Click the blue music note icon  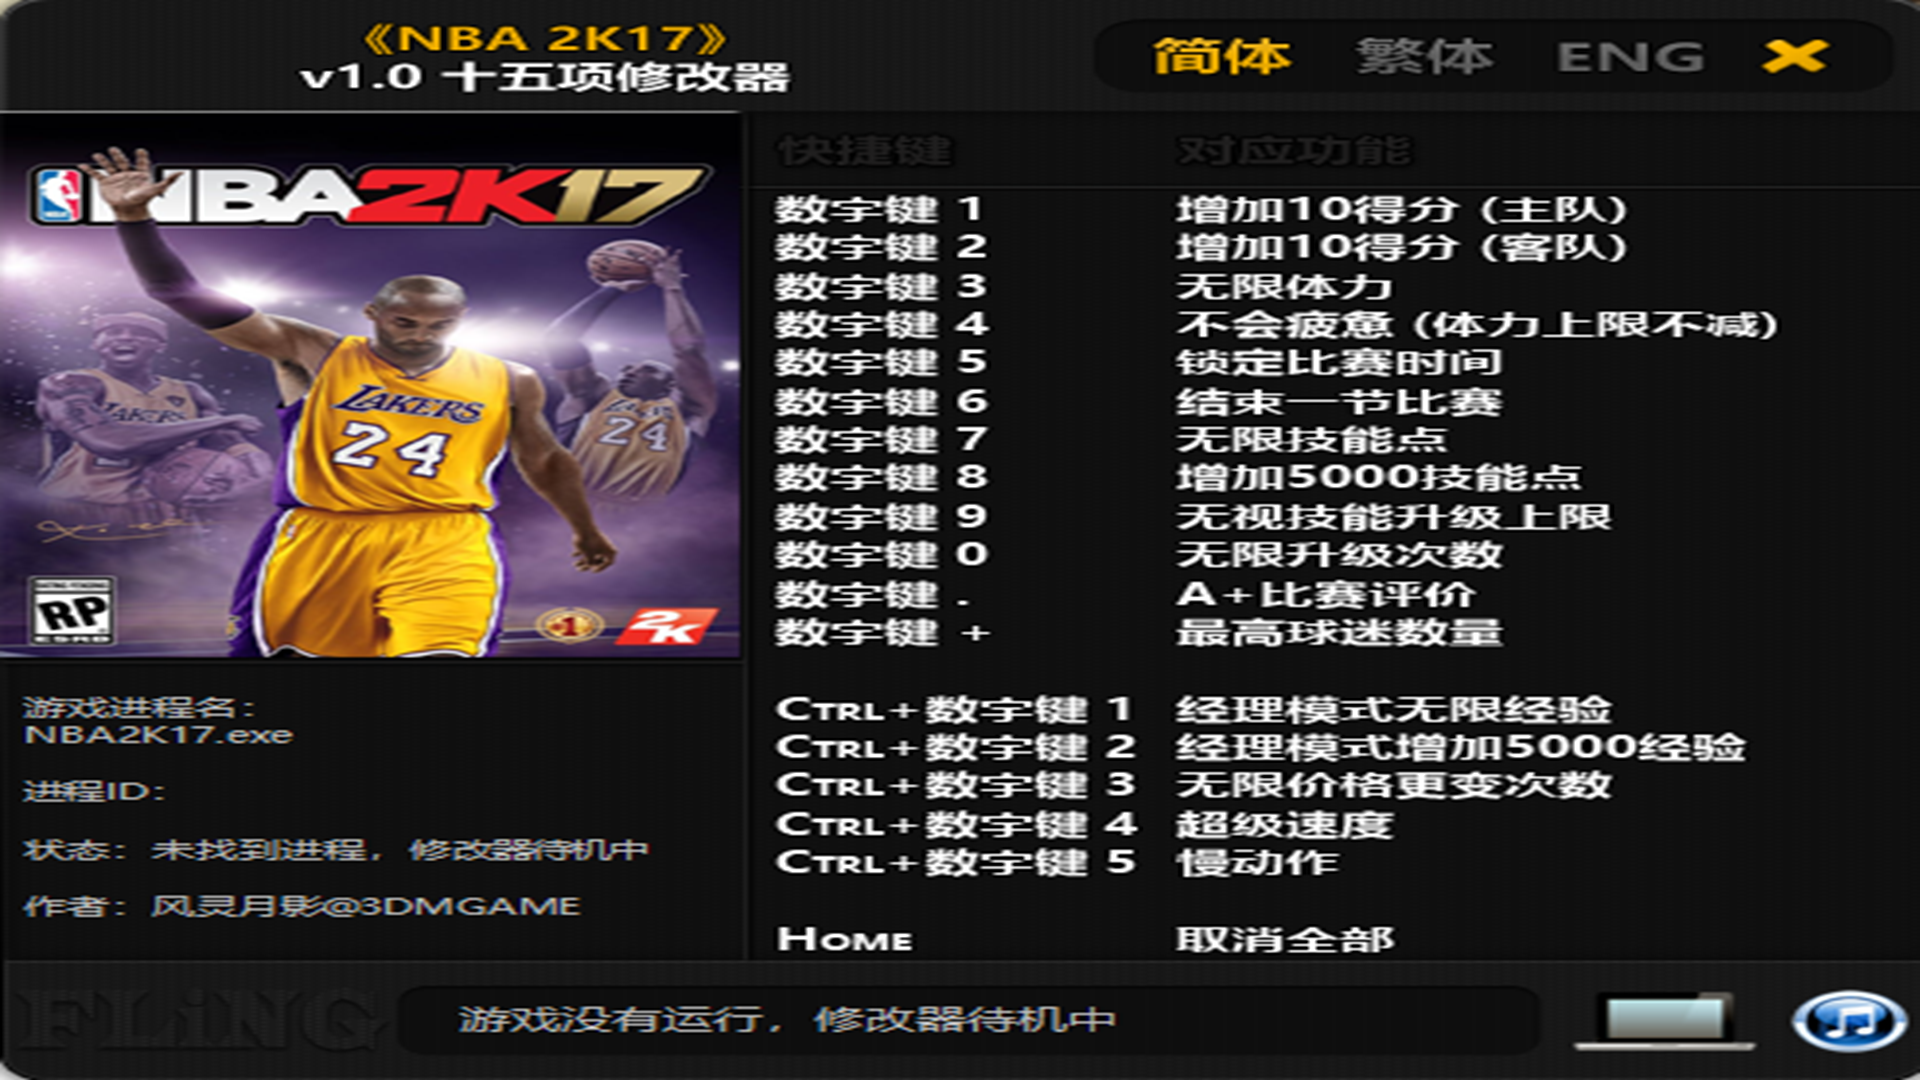click(x=1848, y=1021)
